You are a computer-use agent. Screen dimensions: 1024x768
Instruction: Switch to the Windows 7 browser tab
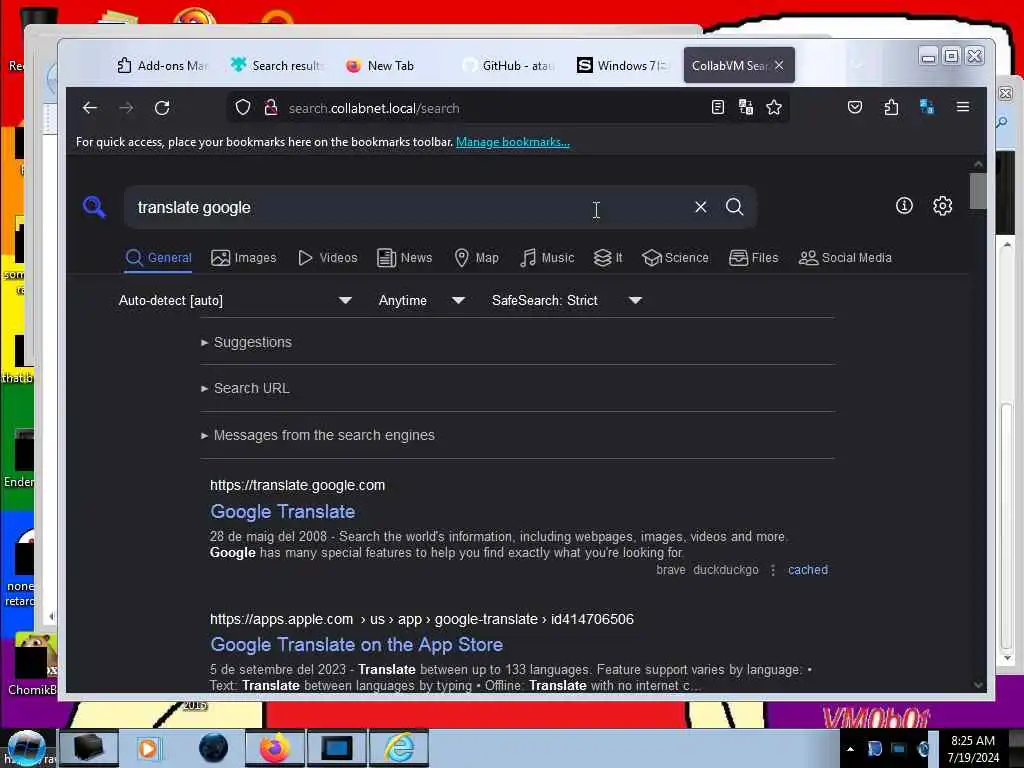pos(624,65)
